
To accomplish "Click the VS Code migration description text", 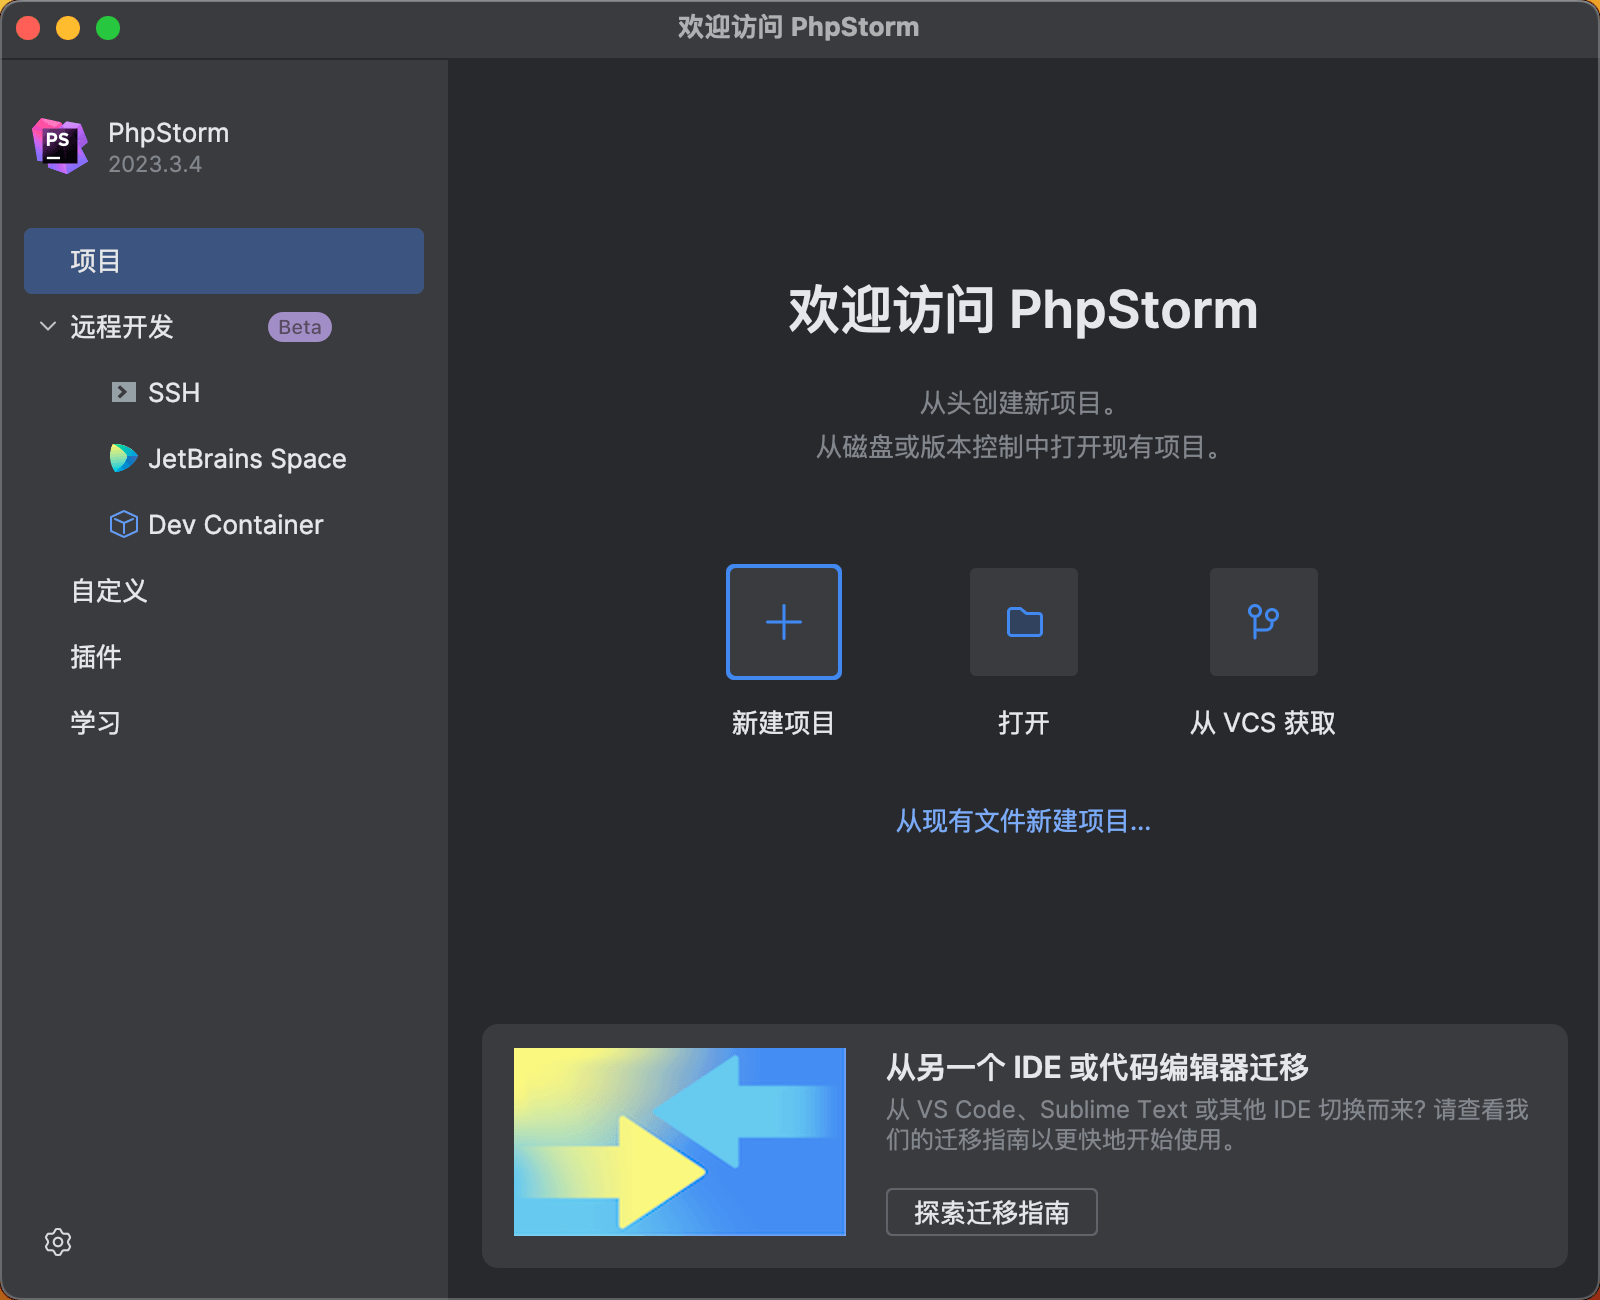I will (1207, 1124).
